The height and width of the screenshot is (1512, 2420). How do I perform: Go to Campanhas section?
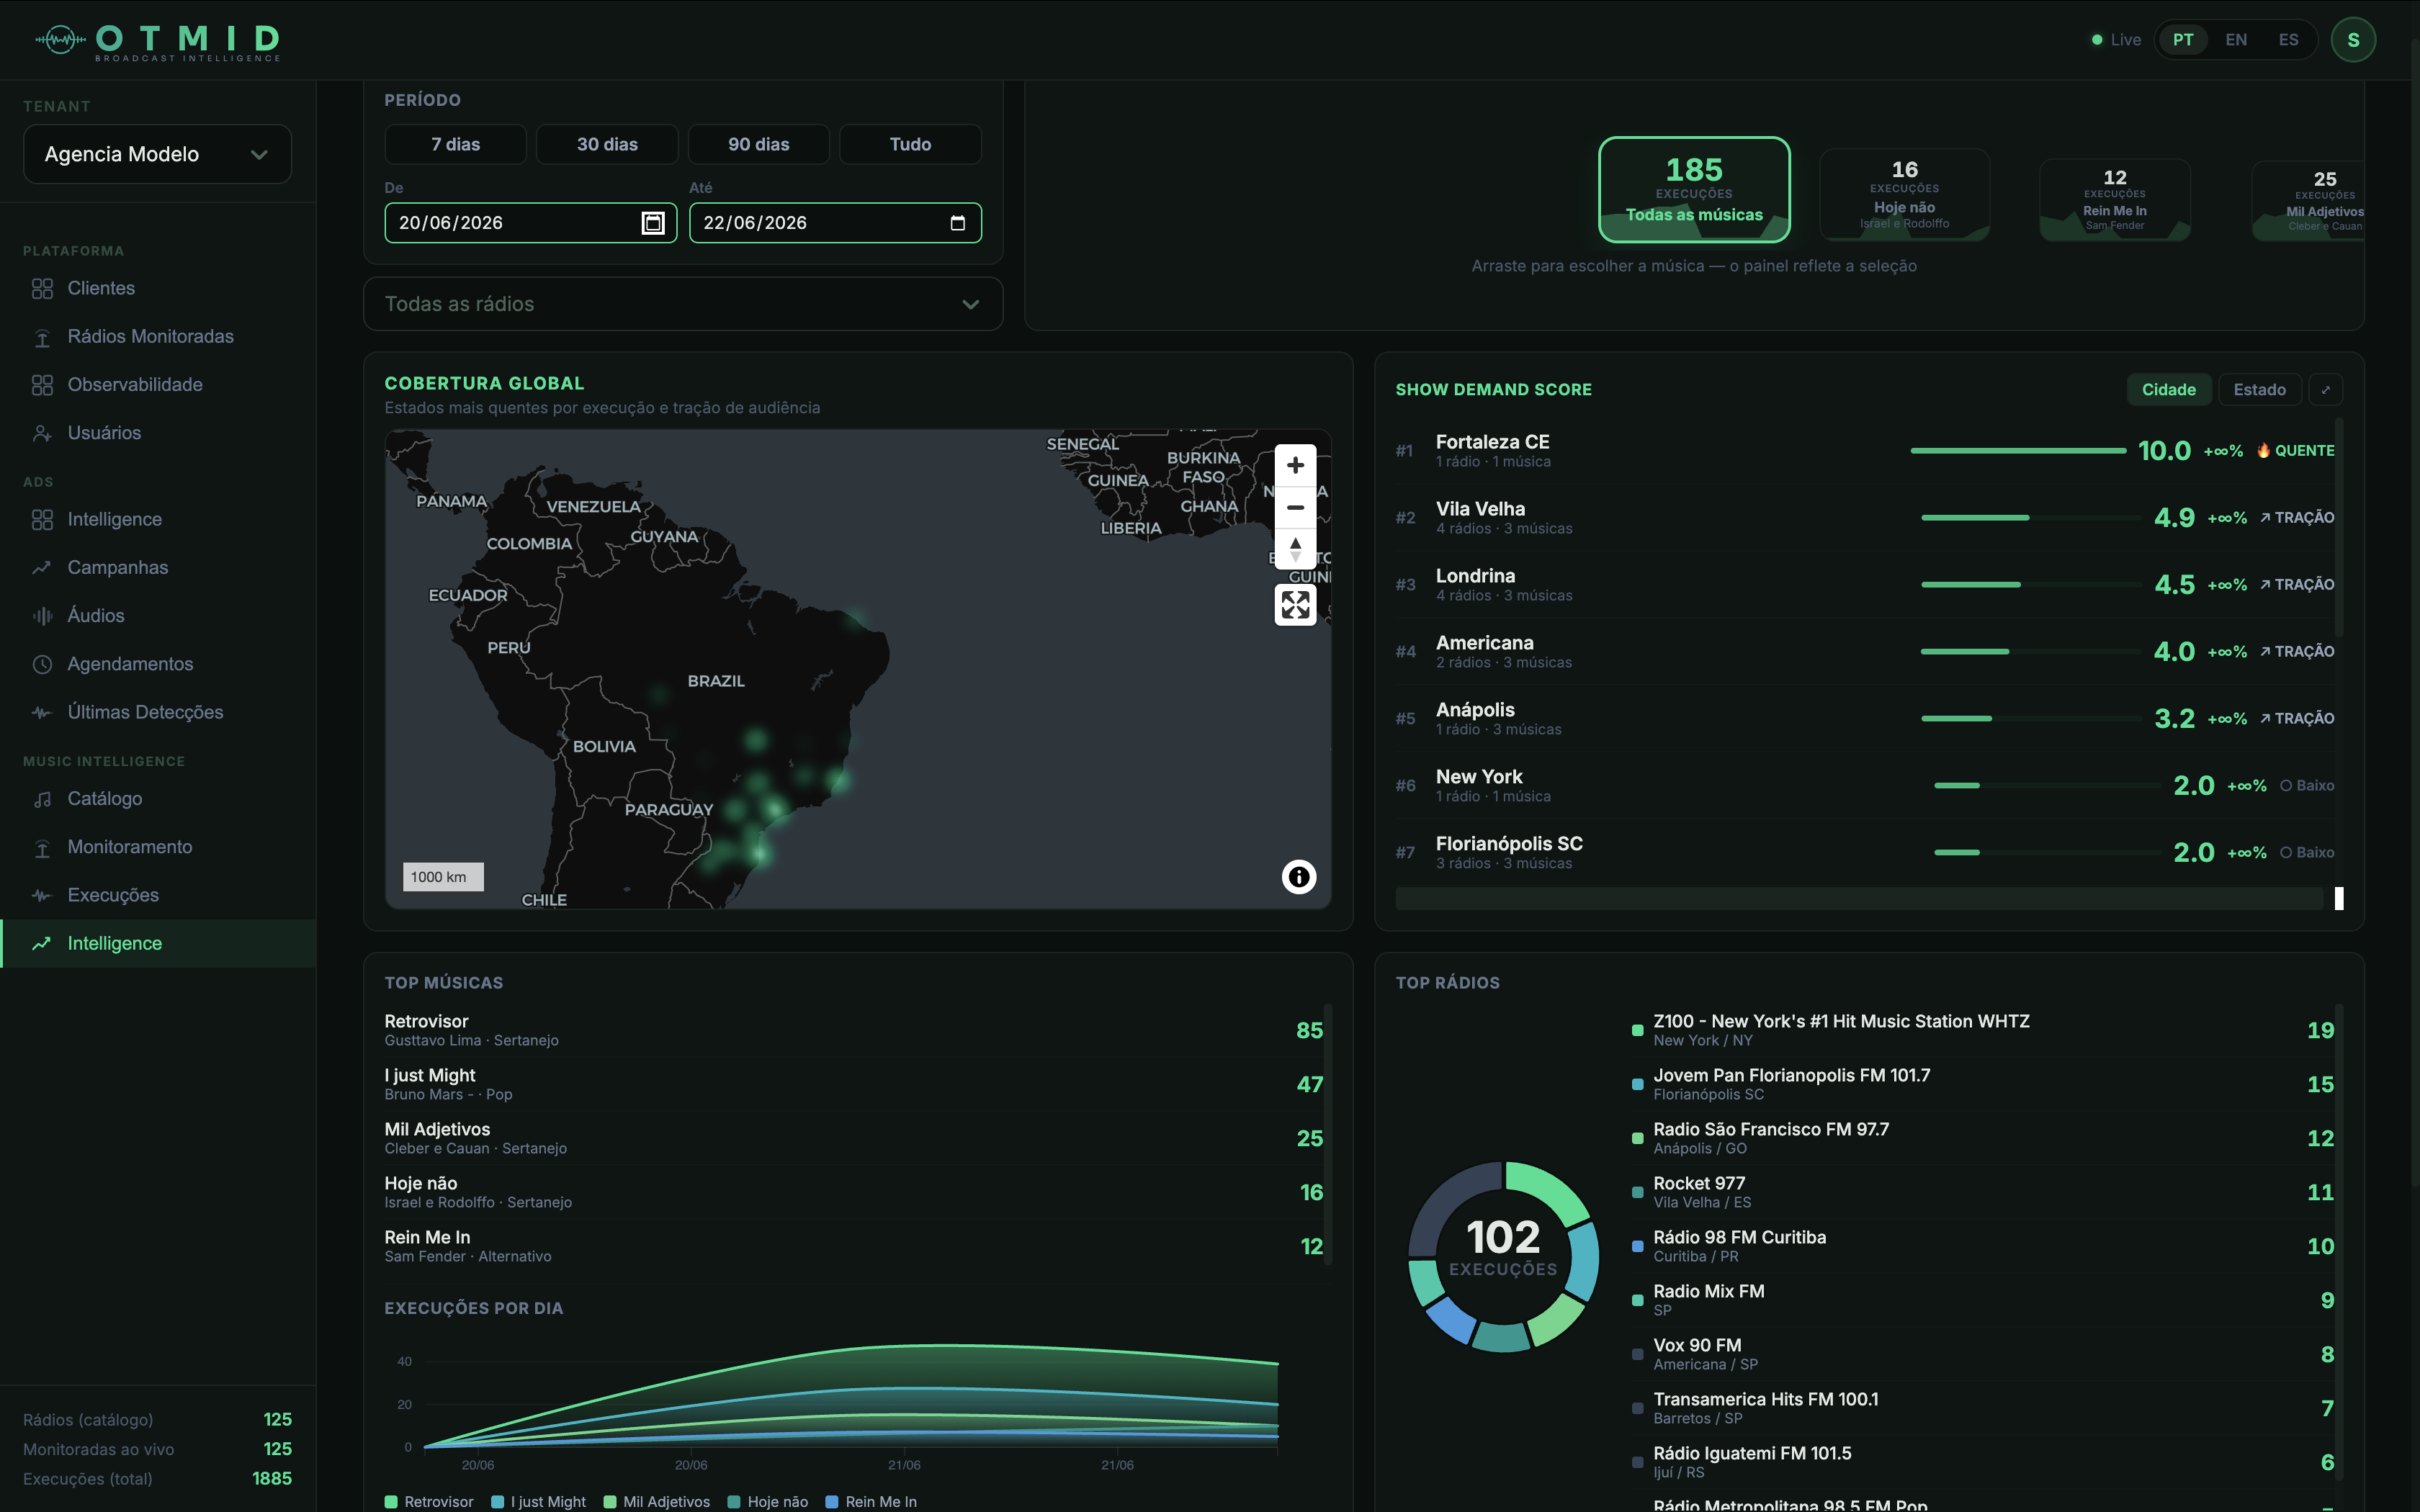[158, 568]
